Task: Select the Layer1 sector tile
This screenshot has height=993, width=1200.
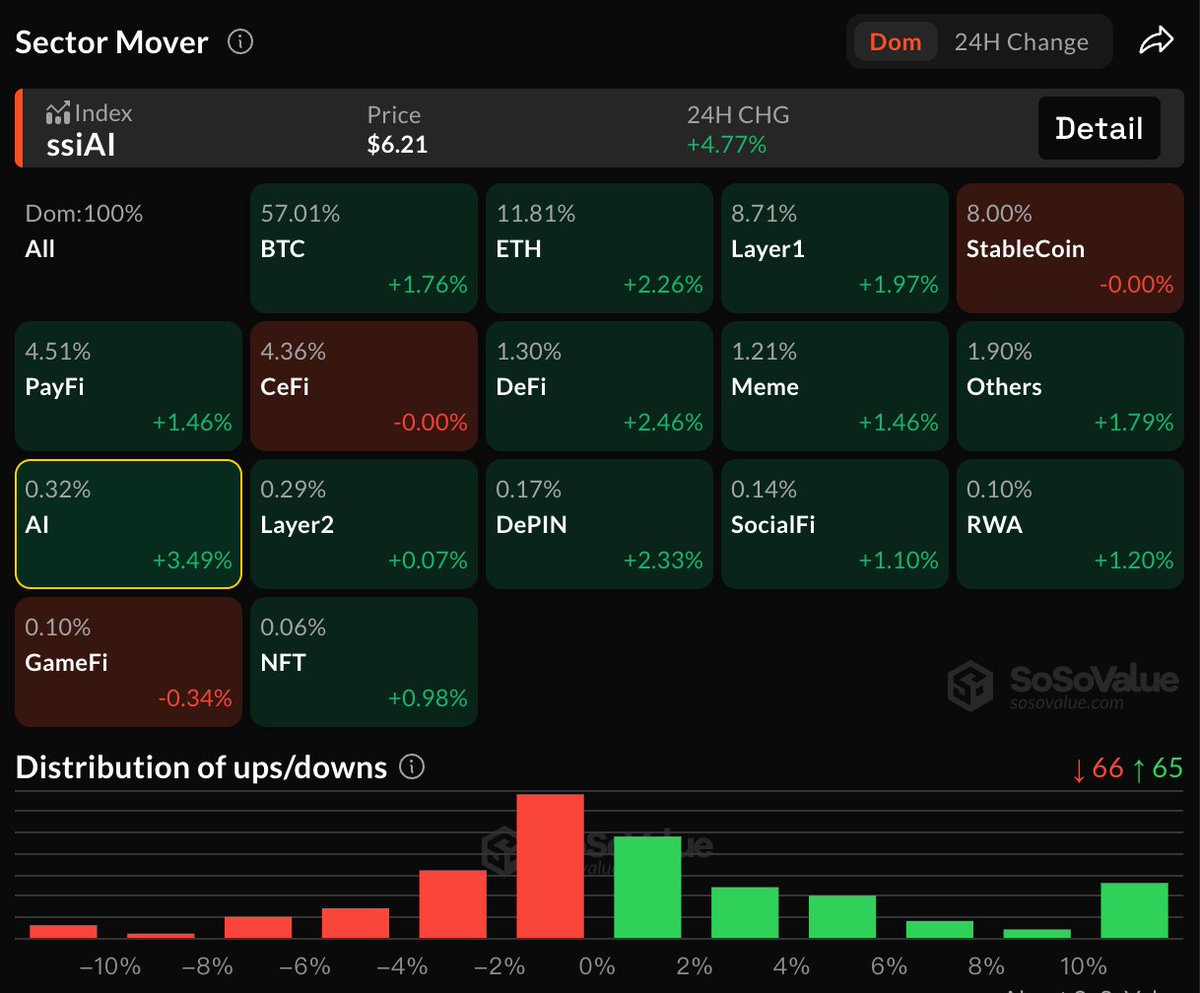Action: point(835,247)
